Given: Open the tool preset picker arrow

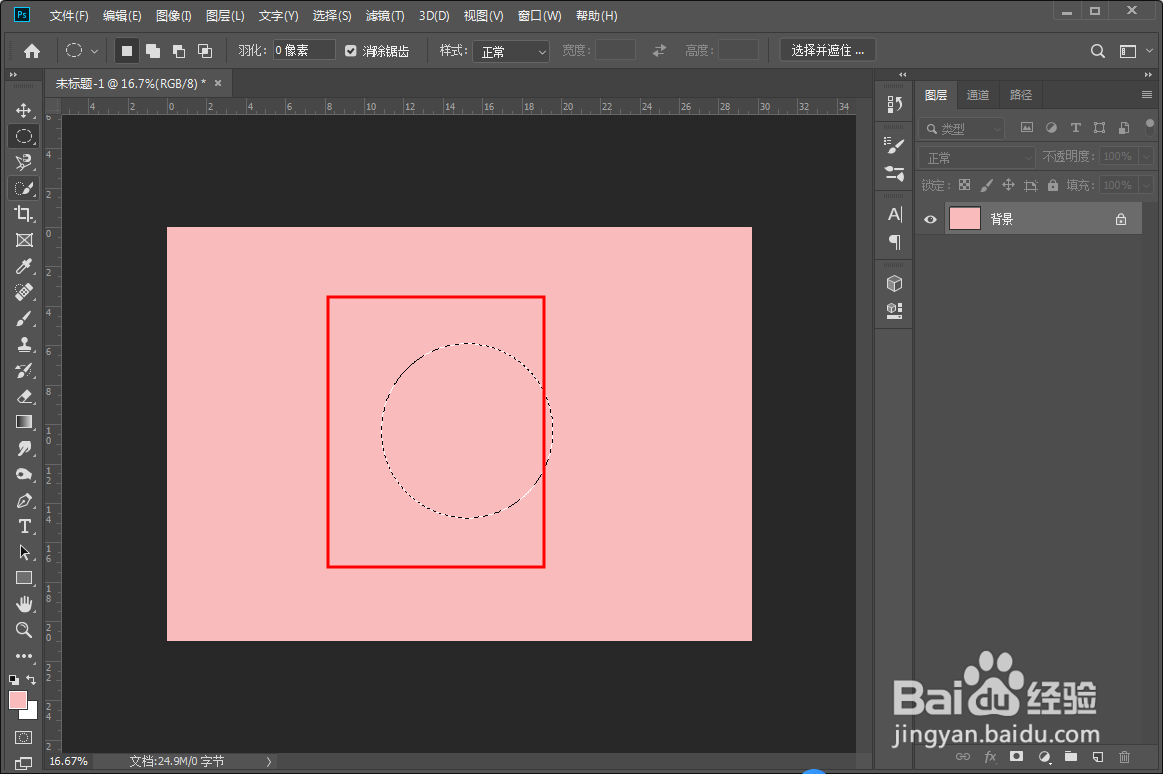Looking at the screenshot, I should 94,51.
